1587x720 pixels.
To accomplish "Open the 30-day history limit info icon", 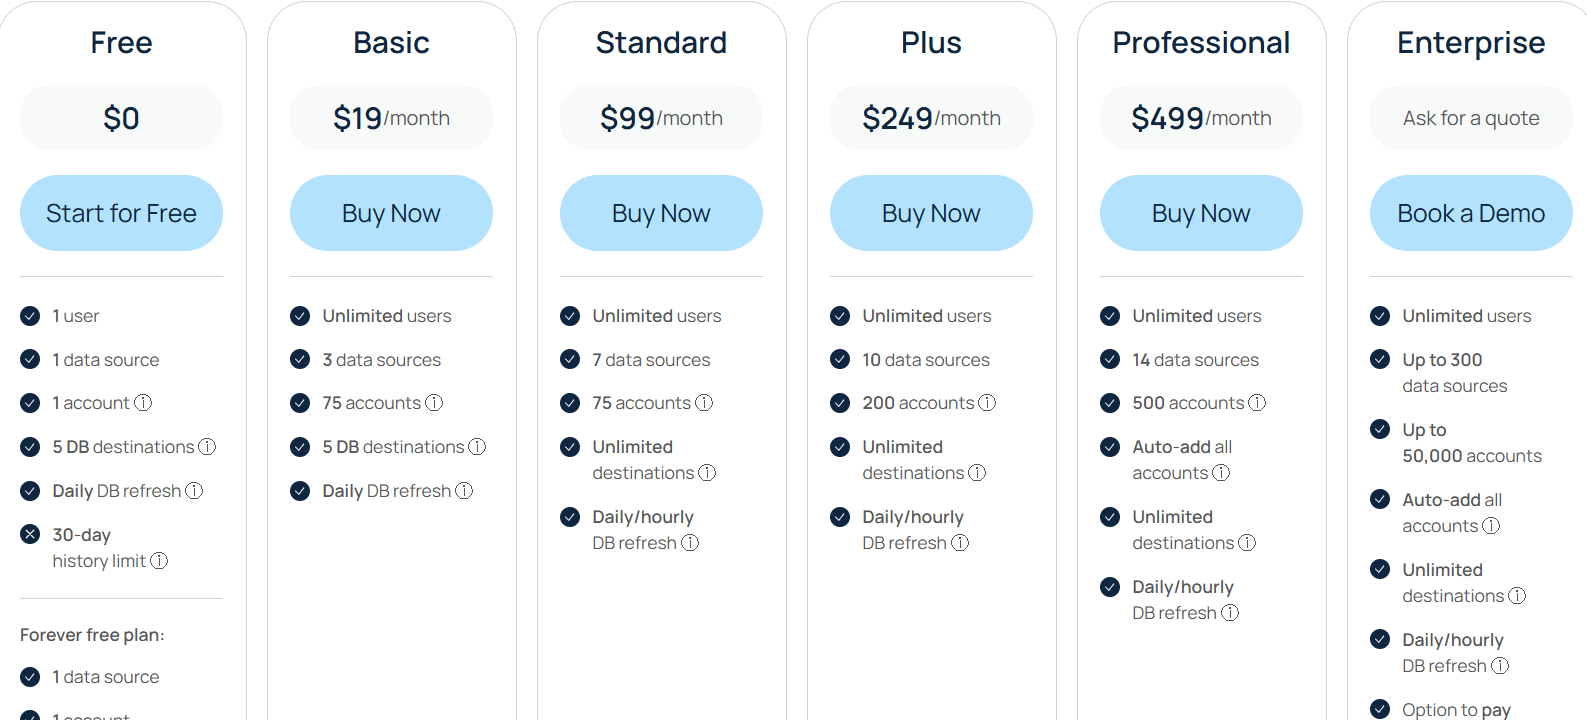I will click(x=159, y=561).
